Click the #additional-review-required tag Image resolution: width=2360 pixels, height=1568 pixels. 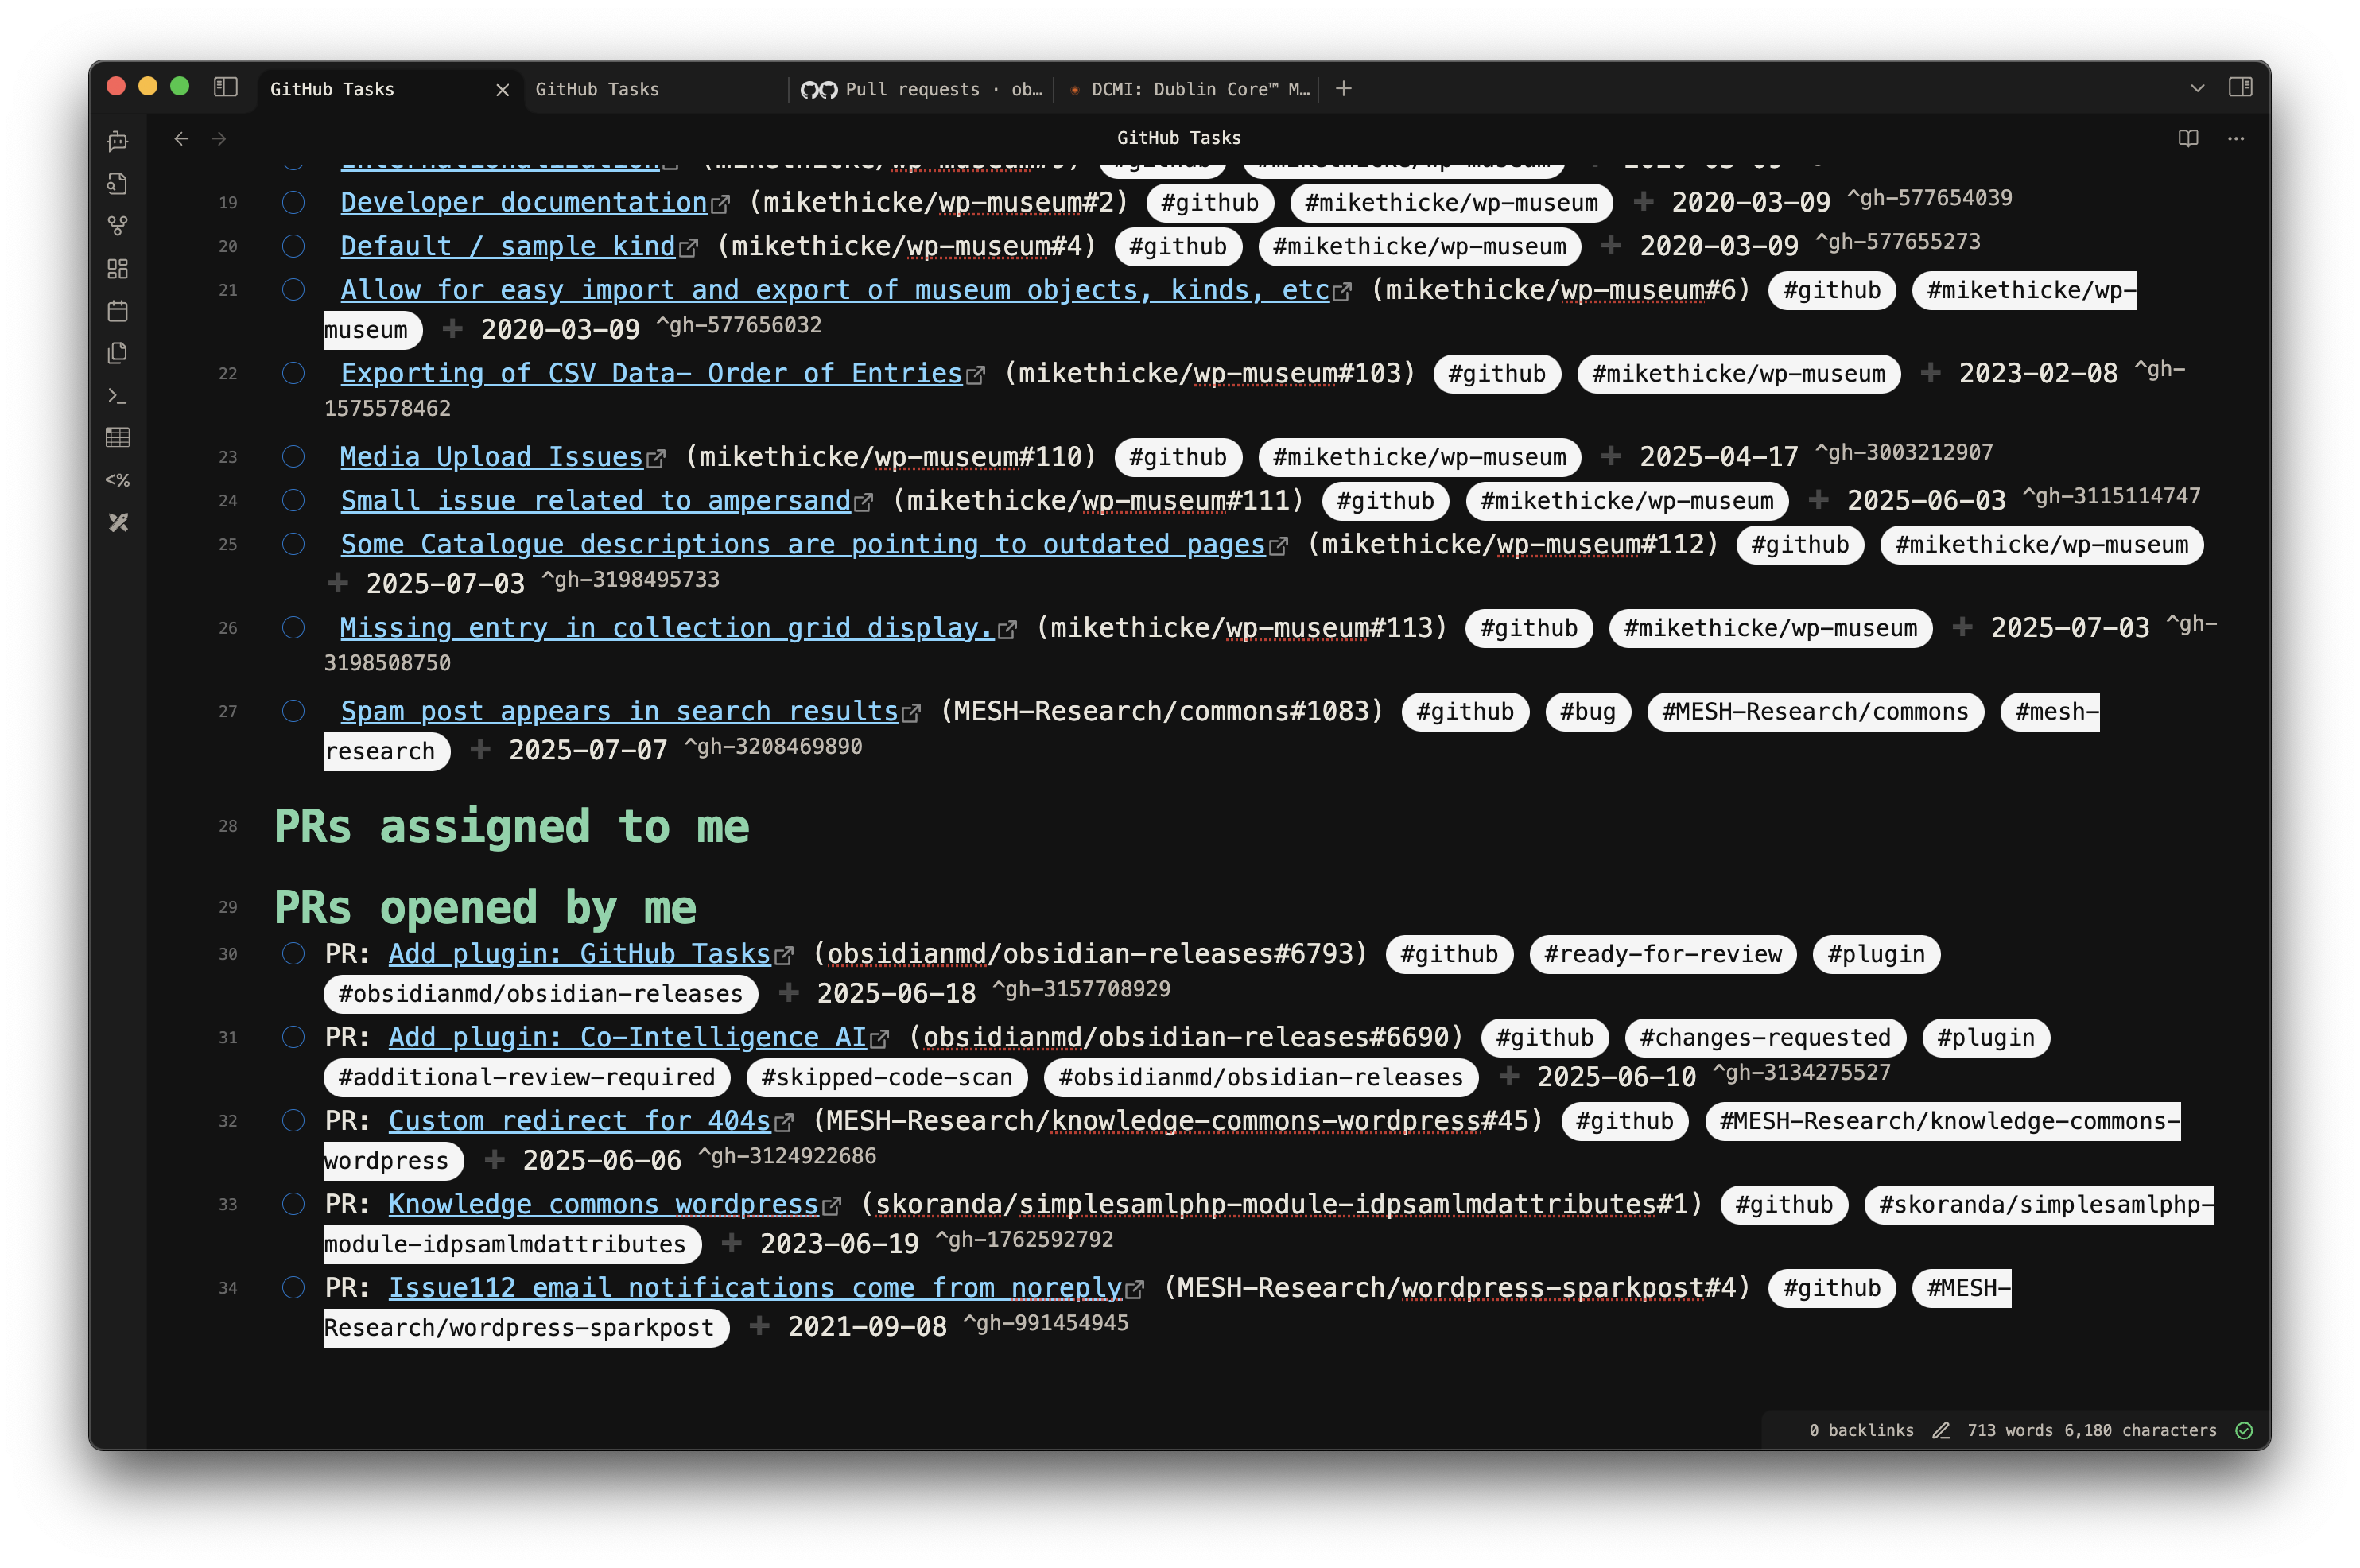pos(526,1078)
